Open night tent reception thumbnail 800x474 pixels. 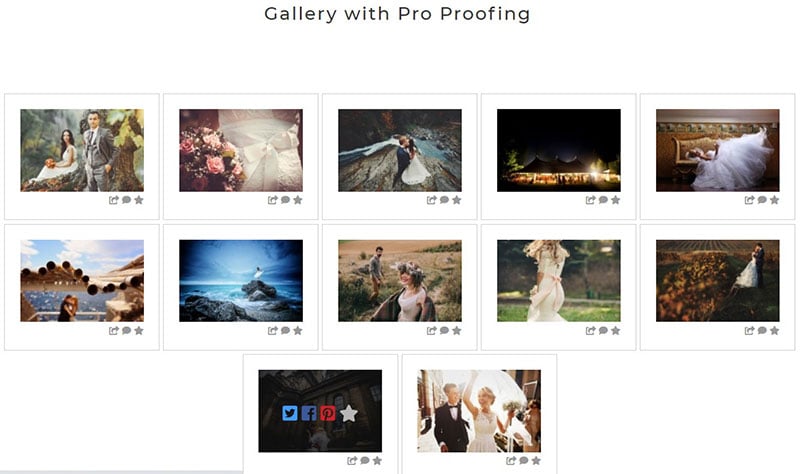pos(559,151)
